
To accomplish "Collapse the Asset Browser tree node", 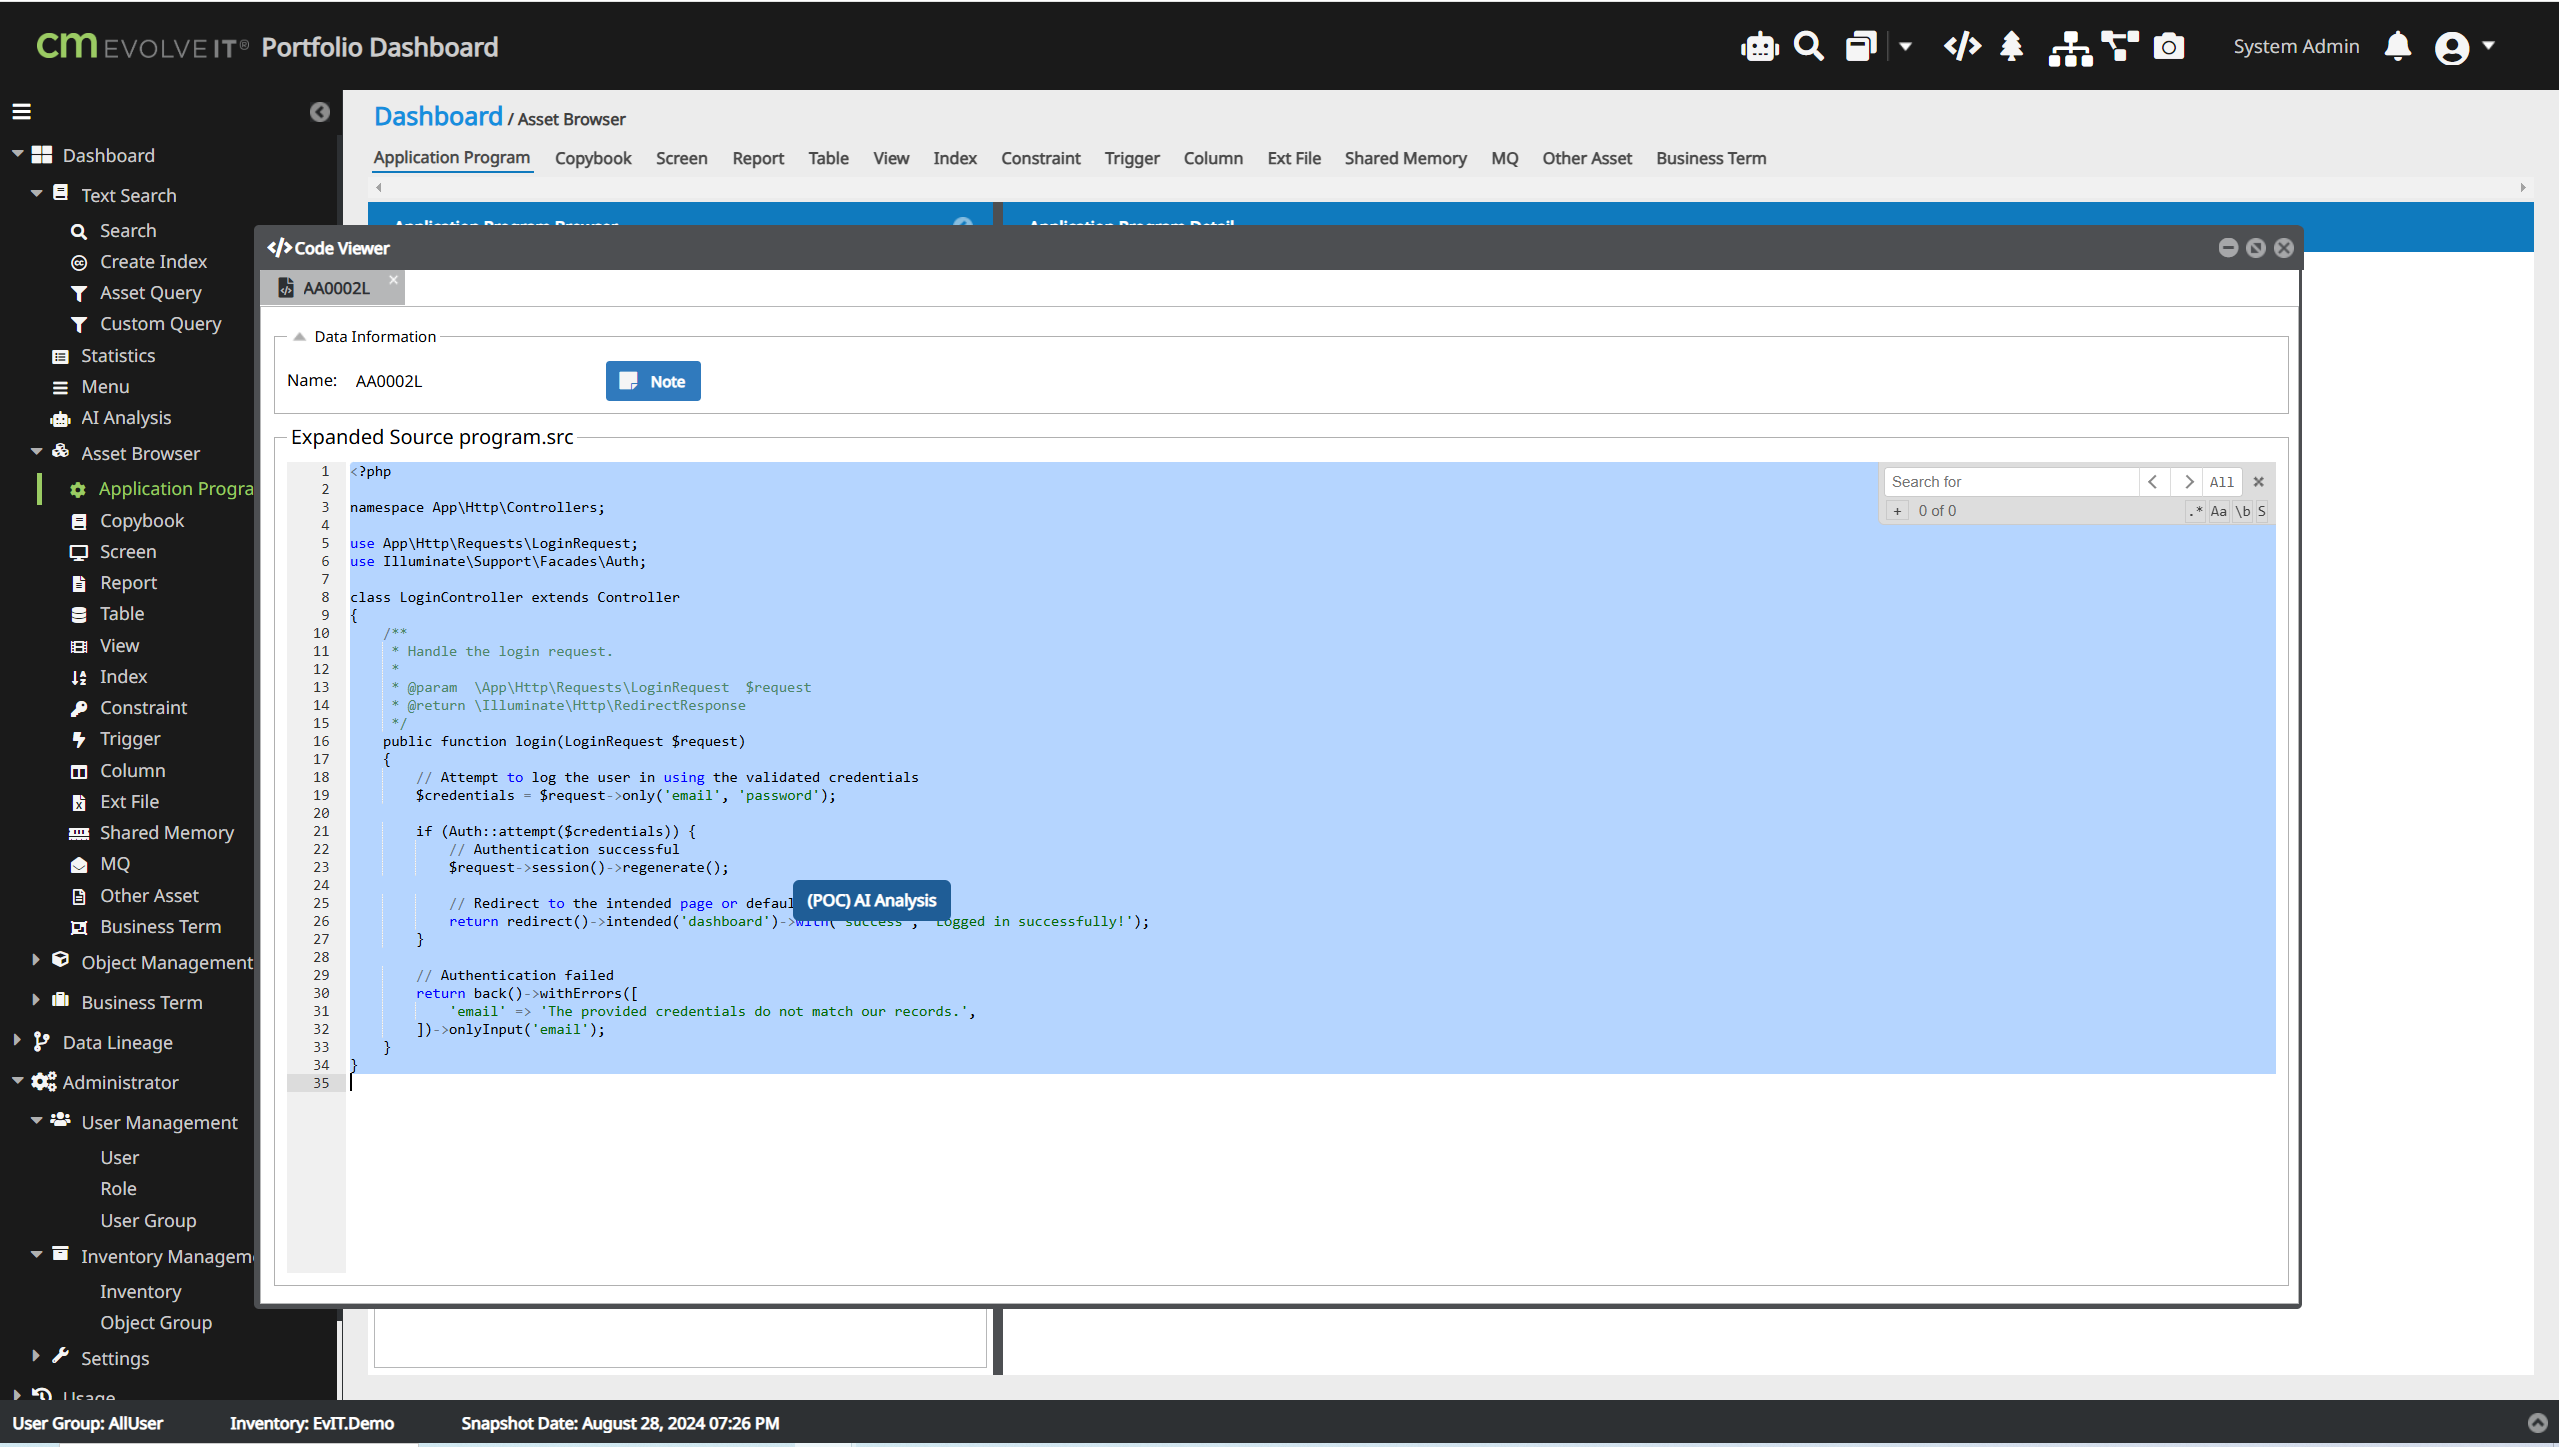I will point(36,452).
